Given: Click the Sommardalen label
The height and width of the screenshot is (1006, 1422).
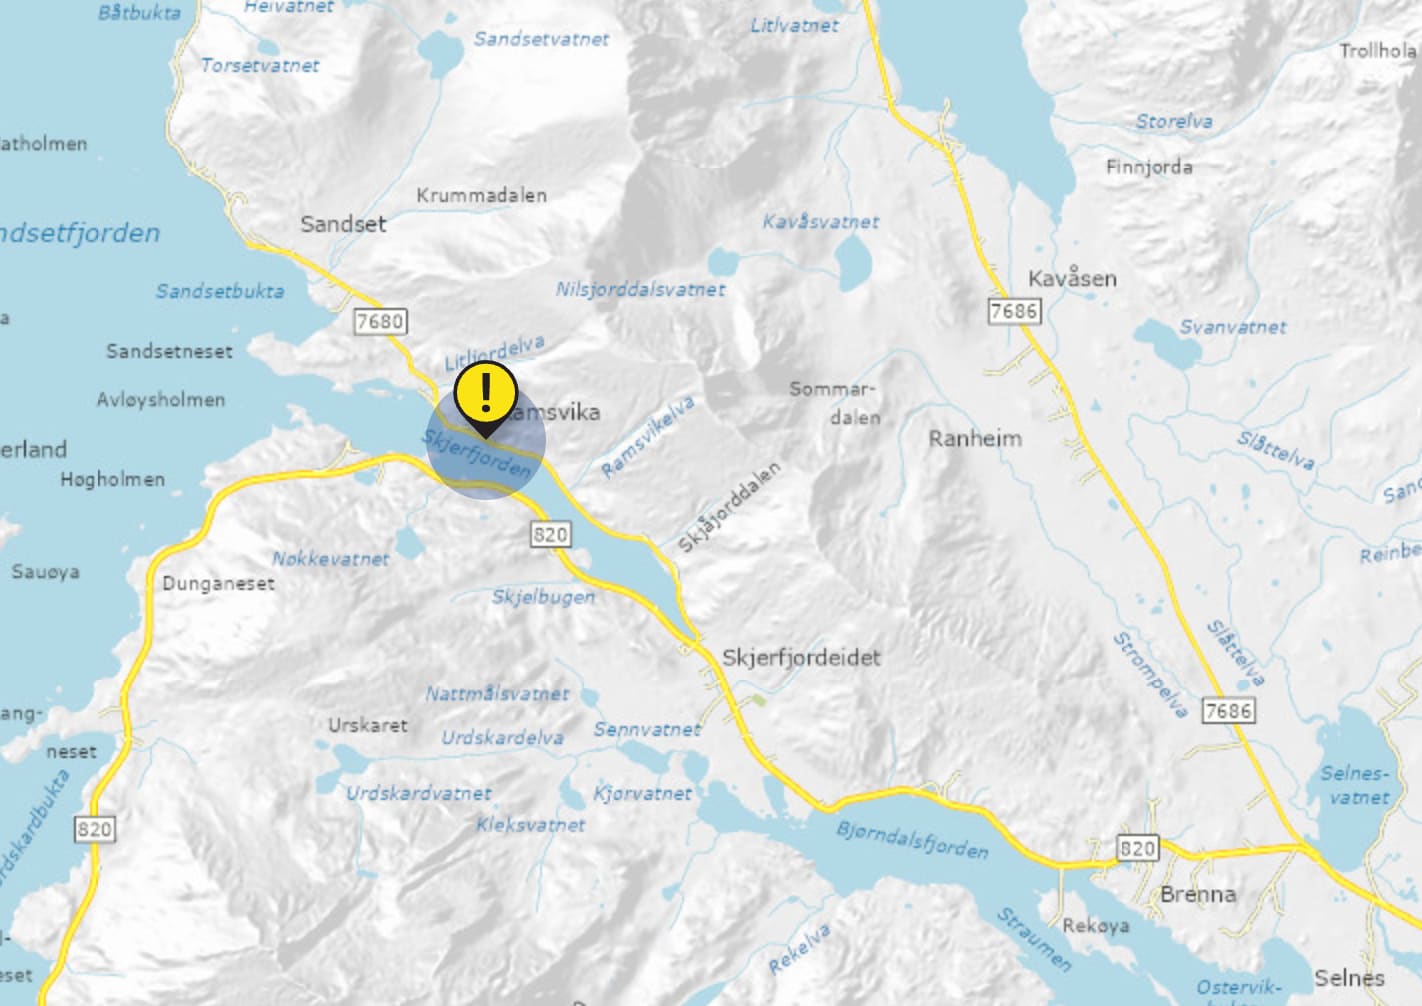Looking at the screenshot, I should 833,402.
